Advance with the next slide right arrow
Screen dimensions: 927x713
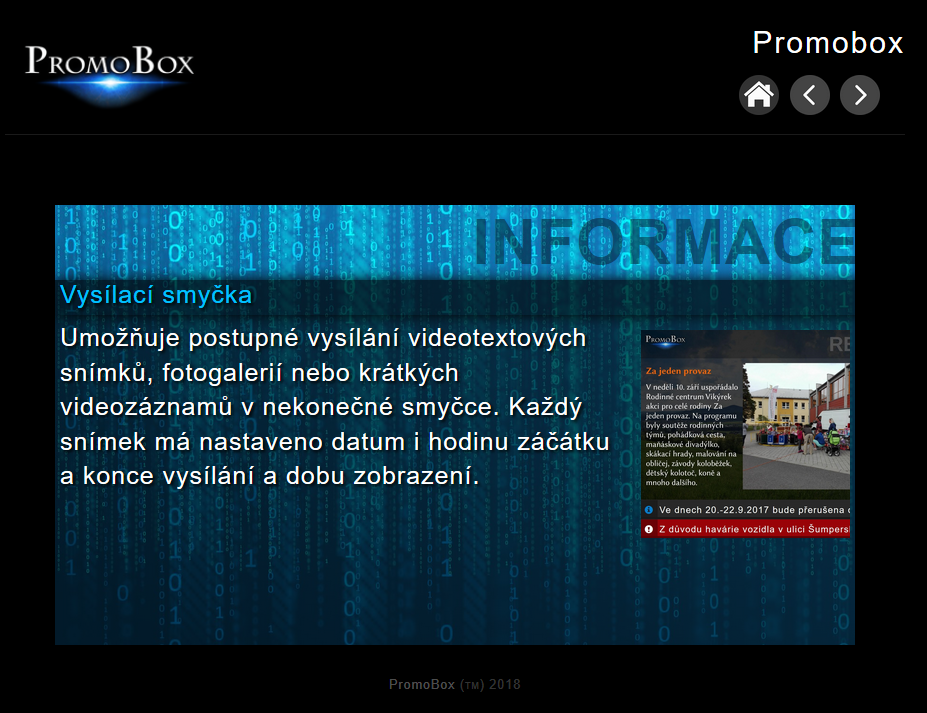[x=860, y=95]
